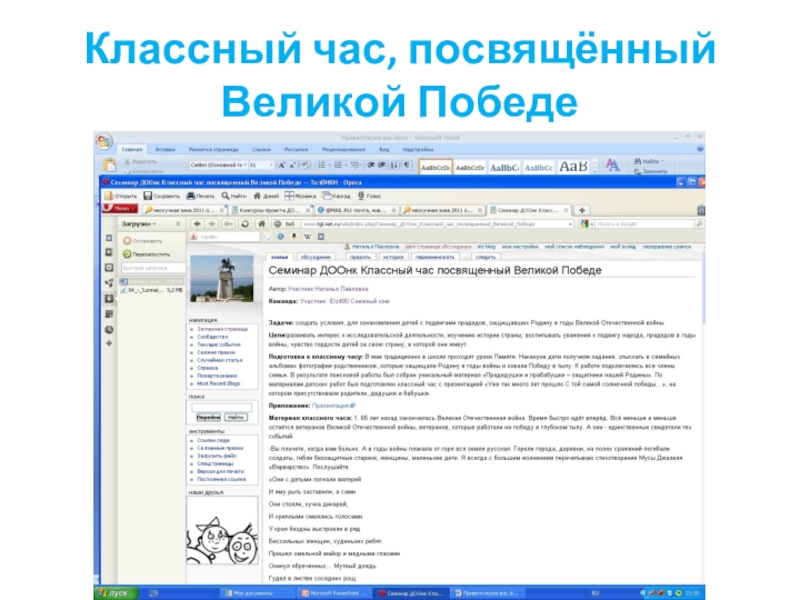The height and width of the screenshot is (600, 800).
Task: Switch to the Вставка ribbon tab
Action: [x=165, y=149]
